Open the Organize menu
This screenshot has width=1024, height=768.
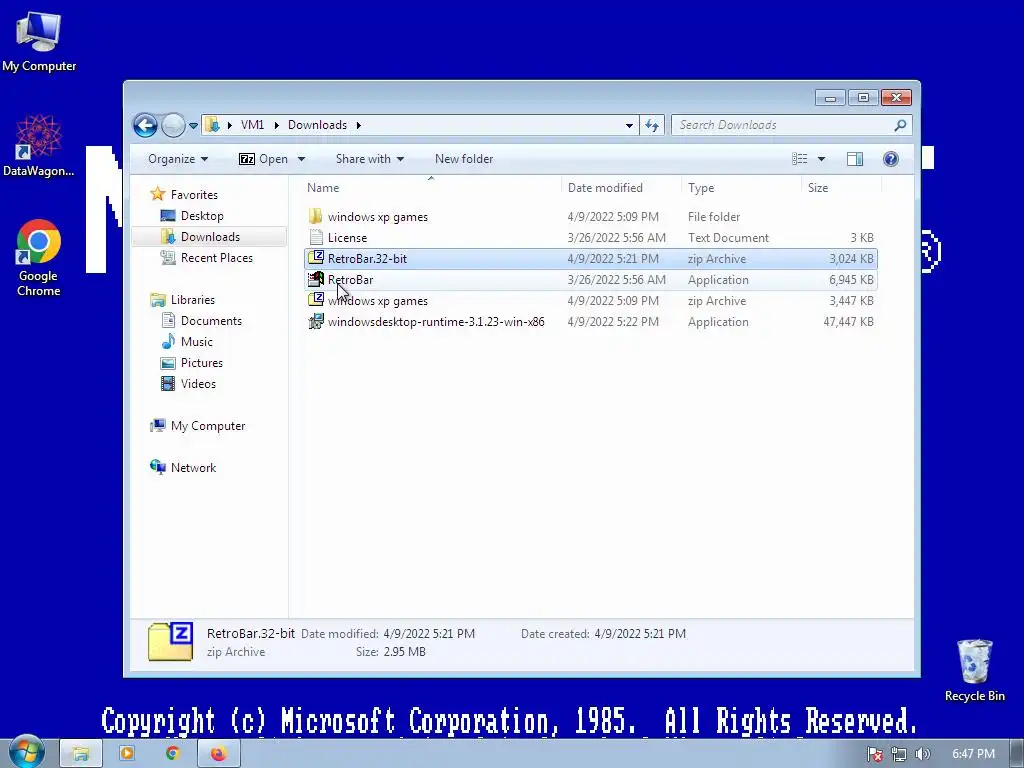click(x=178, y=159)
